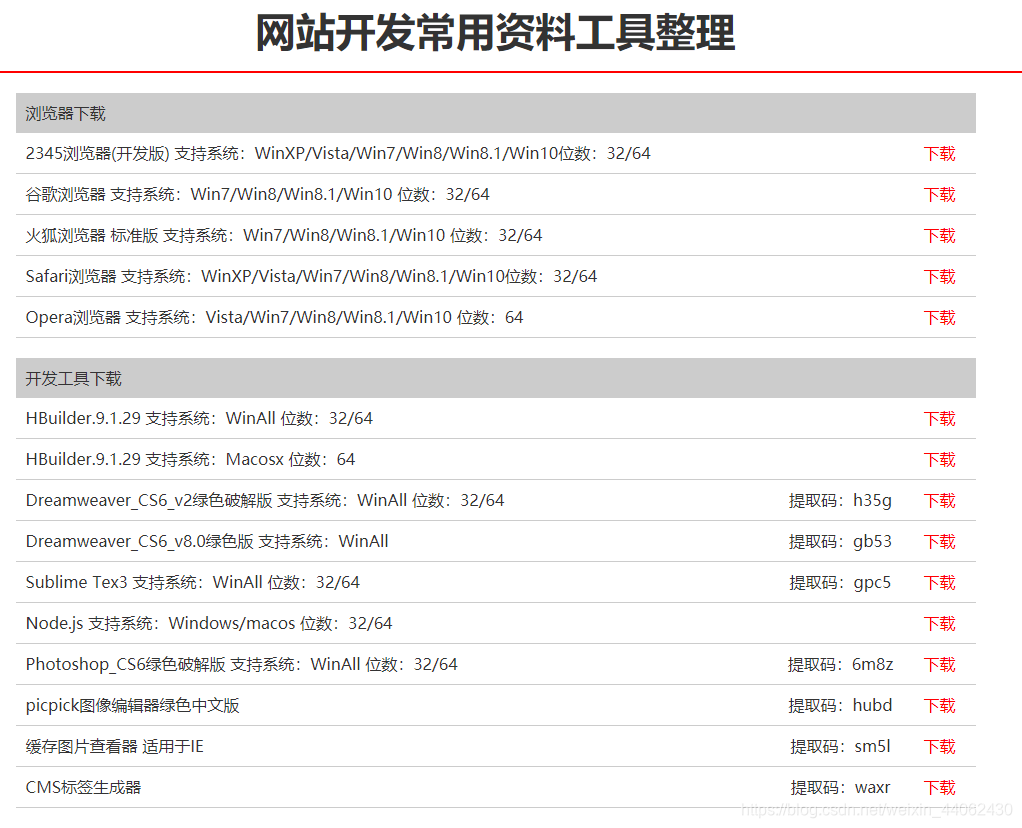Select extraction code text 提取码：6m8z
1022x828 pixels.
pyautogui.click(x=840, y=664)
